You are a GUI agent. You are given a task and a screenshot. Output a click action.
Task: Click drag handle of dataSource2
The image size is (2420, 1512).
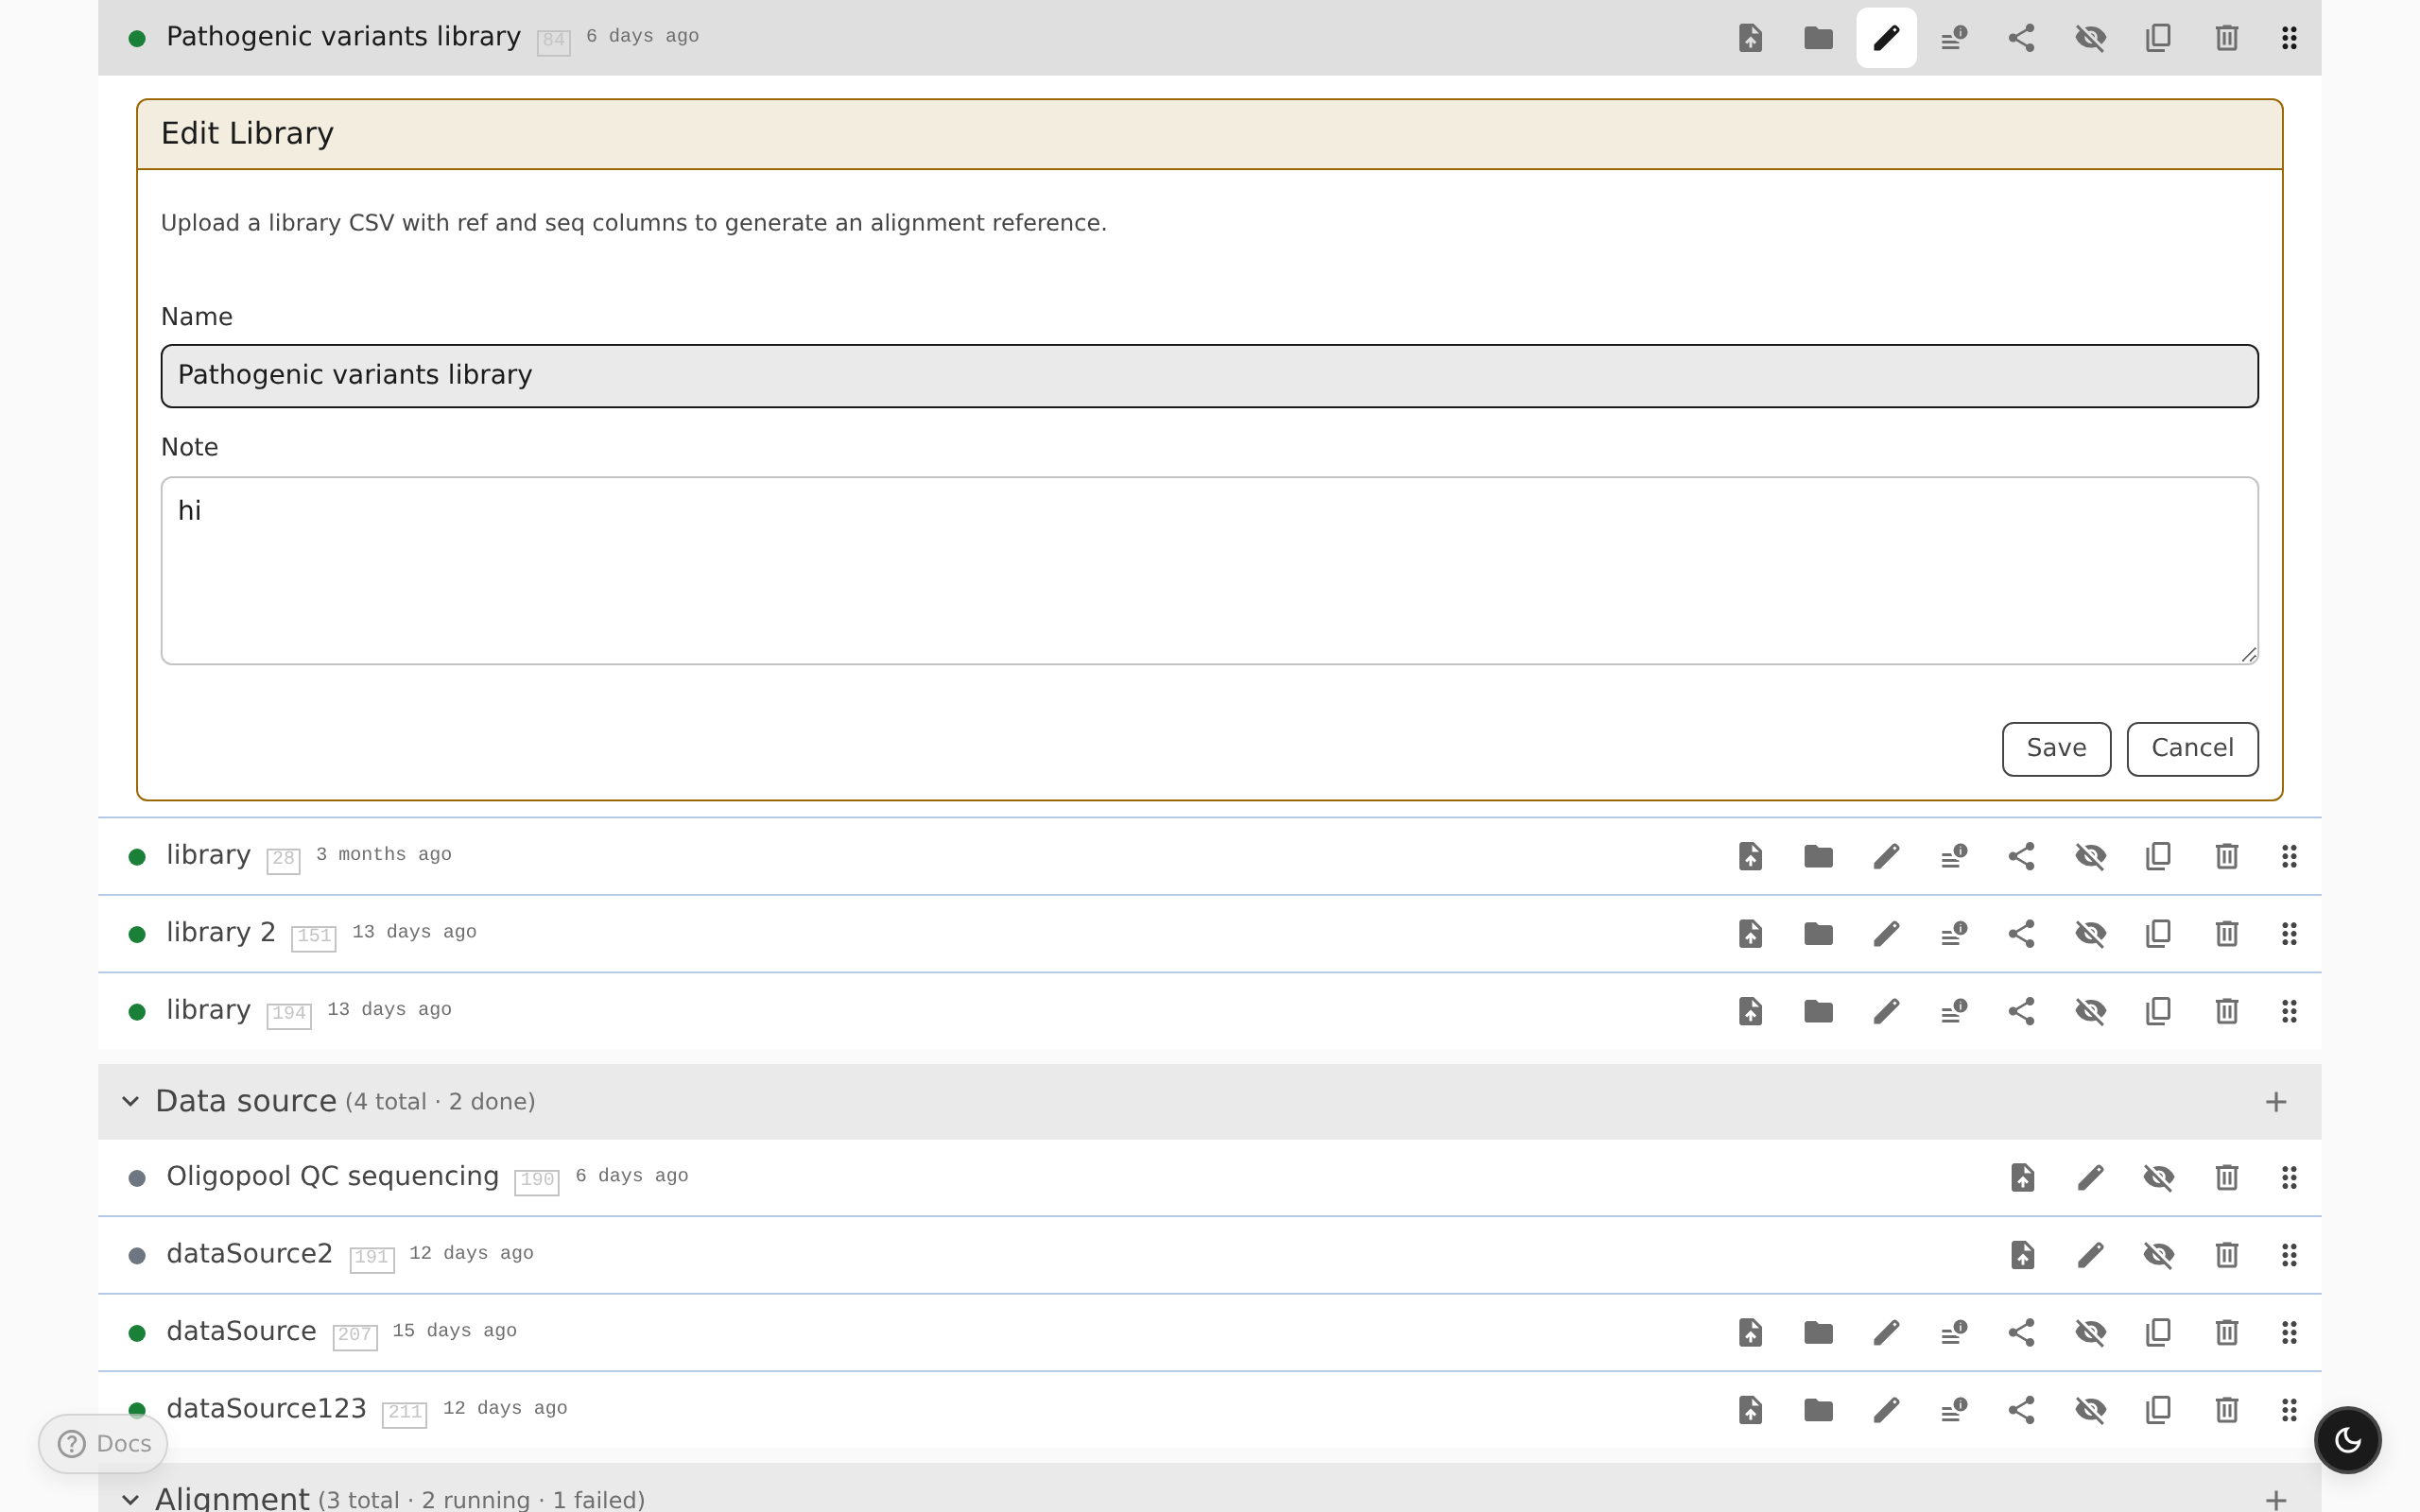coord(2289,1255)
